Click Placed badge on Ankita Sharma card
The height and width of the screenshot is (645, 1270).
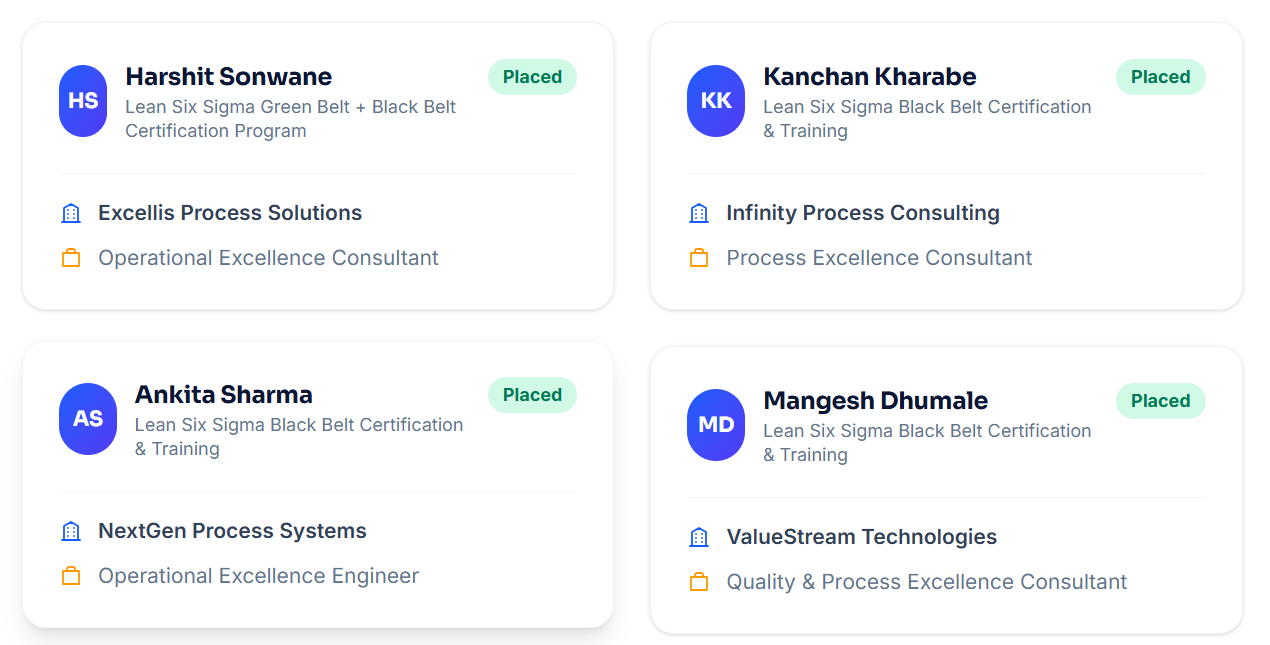[x=532, y=395]
